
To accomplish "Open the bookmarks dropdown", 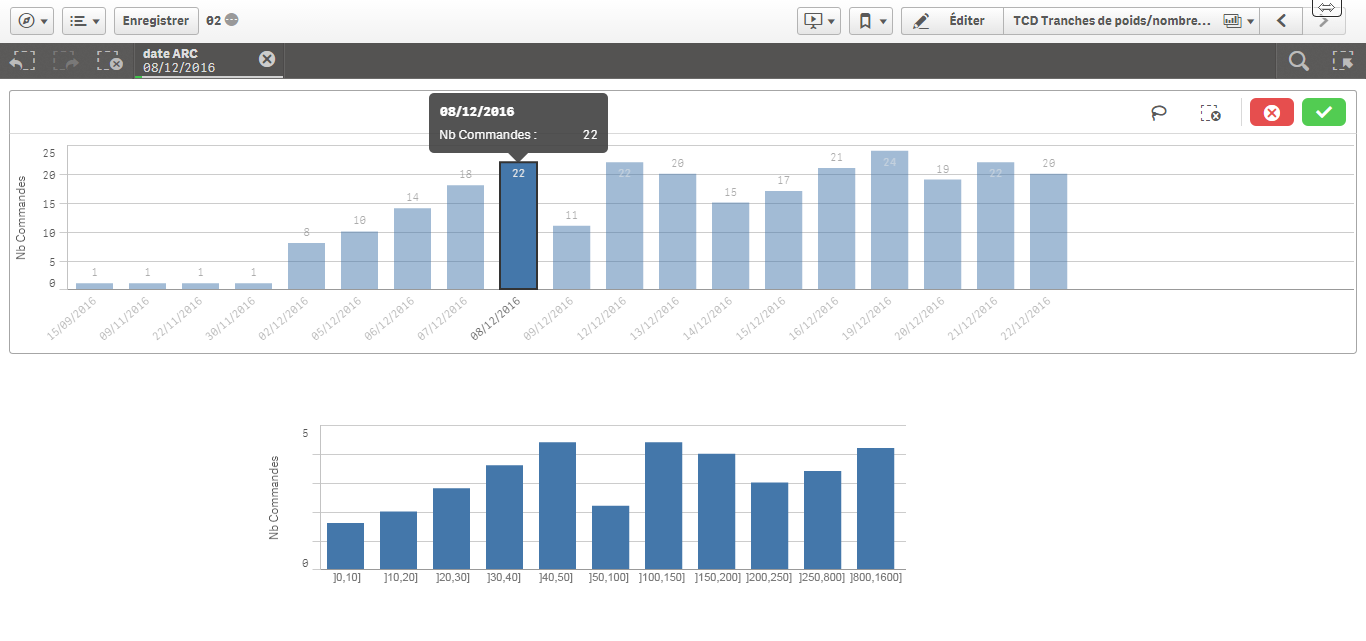I will (869, 20).
